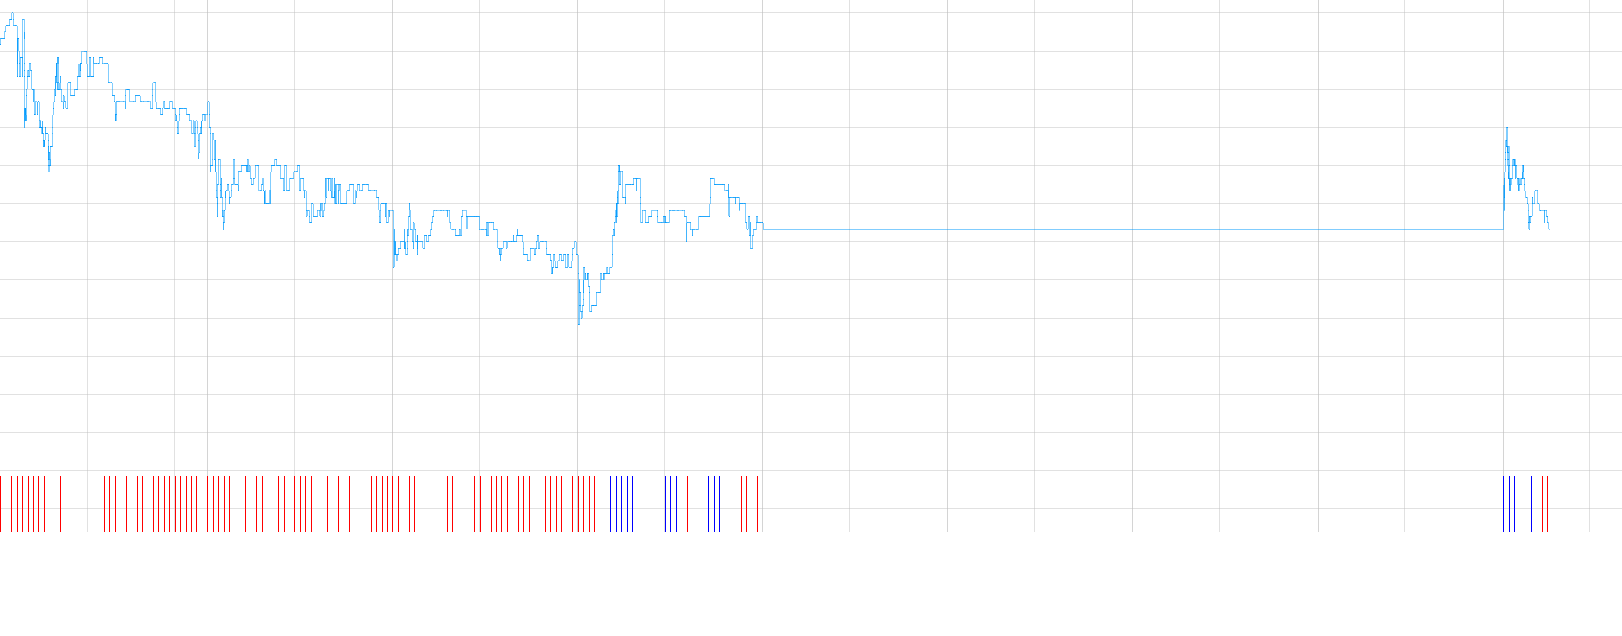The width and height of the screenshot is (1622, 636).
Task: Click the rightmost red marker in the strip
Action: tap(1547, 504)
